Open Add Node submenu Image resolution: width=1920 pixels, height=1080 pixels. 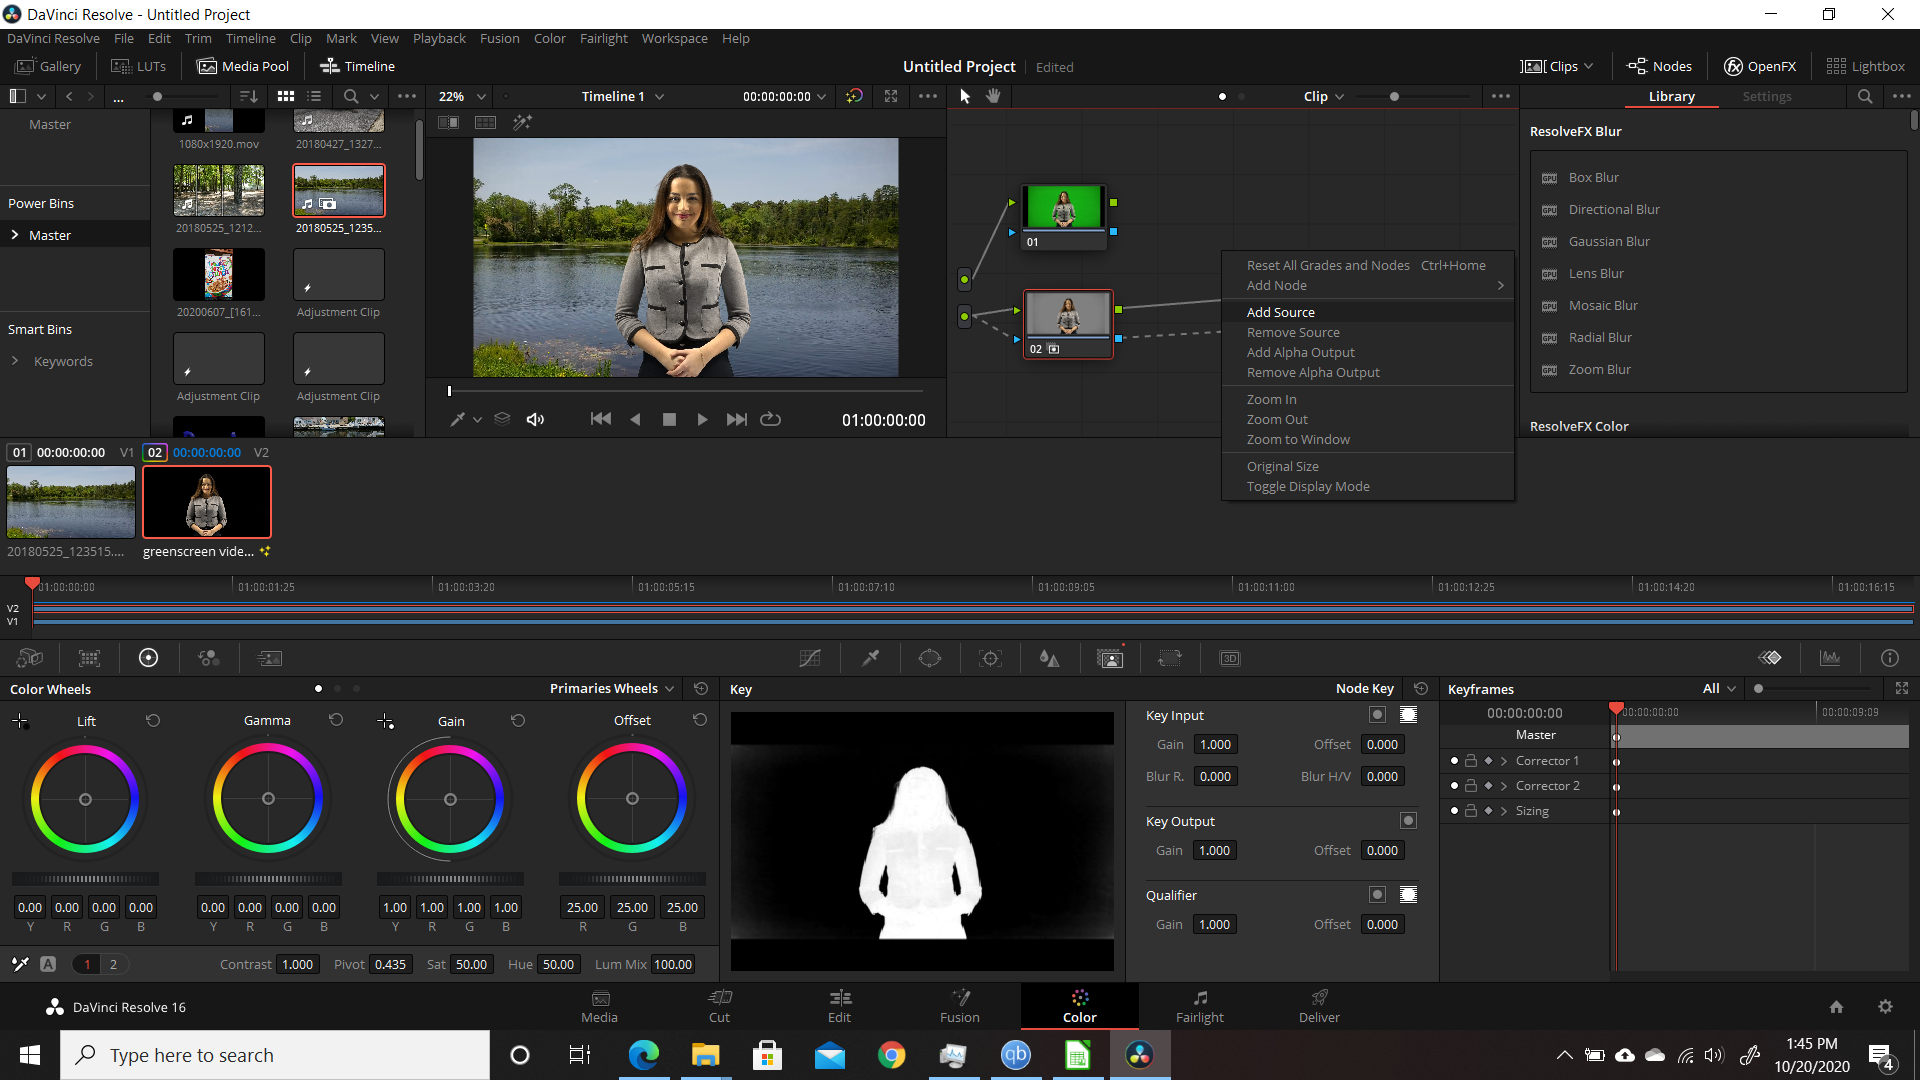[x=1368, y=285]
